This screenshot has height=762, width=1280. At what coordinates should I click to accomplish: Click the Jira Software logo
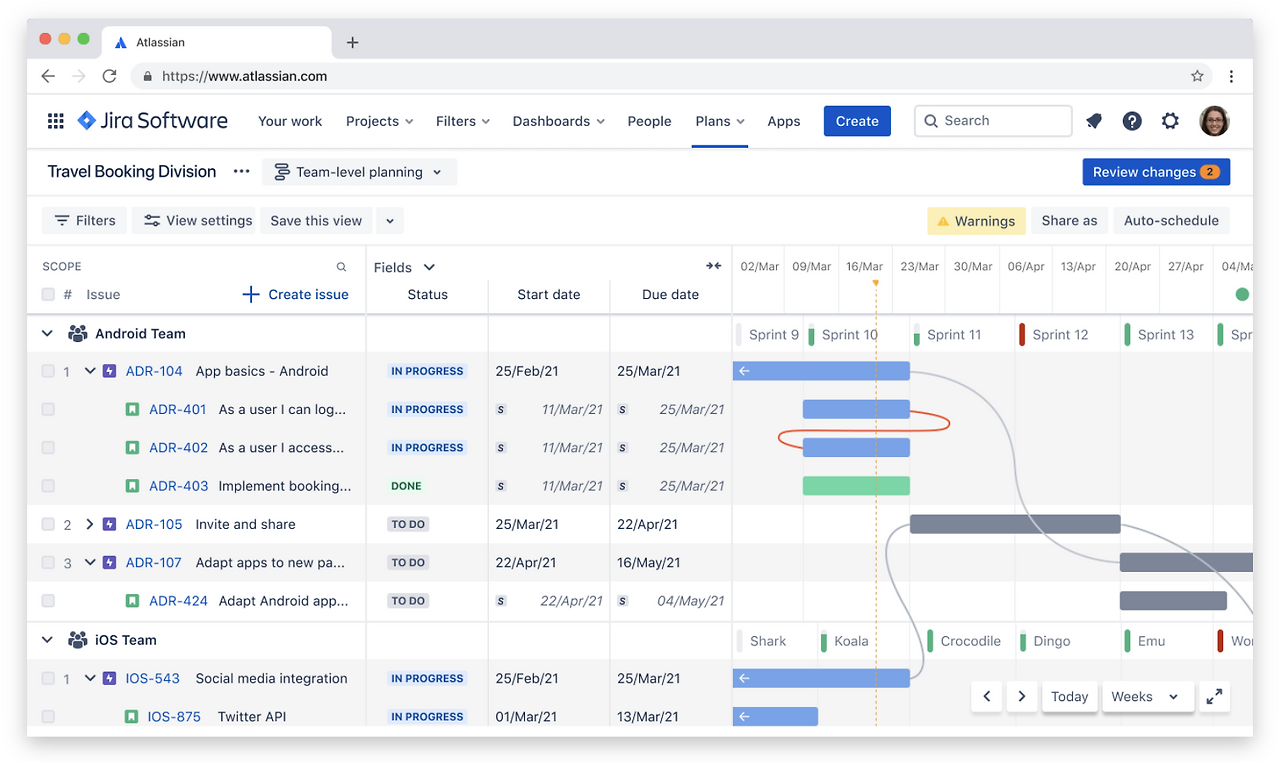pyautogui.click(x=153, y=121)
